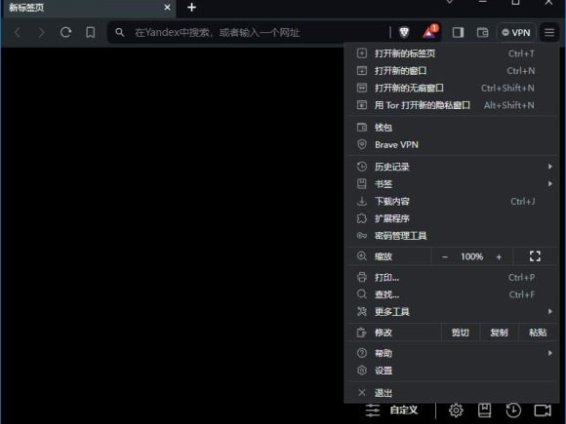Reload the page with refresh icon
566x424 pixels.
click(x=66, y=32)
